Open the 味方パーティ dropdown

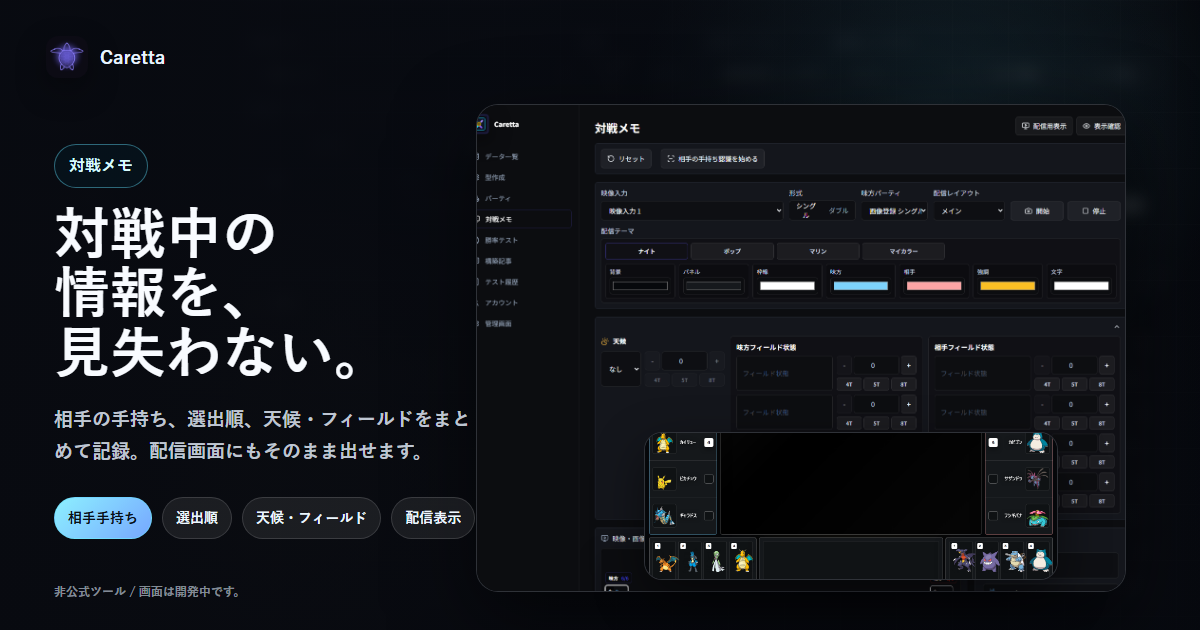click(x=894, y=211)
